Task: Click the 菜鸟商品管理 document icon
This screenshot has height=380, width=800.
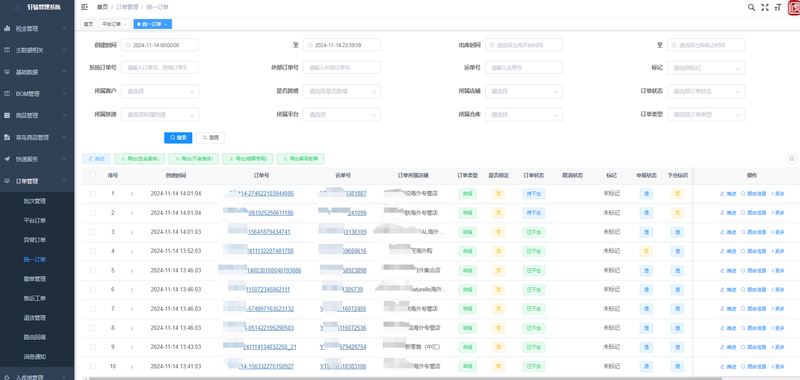Action: pyautogui.click(x=7, y=138)
